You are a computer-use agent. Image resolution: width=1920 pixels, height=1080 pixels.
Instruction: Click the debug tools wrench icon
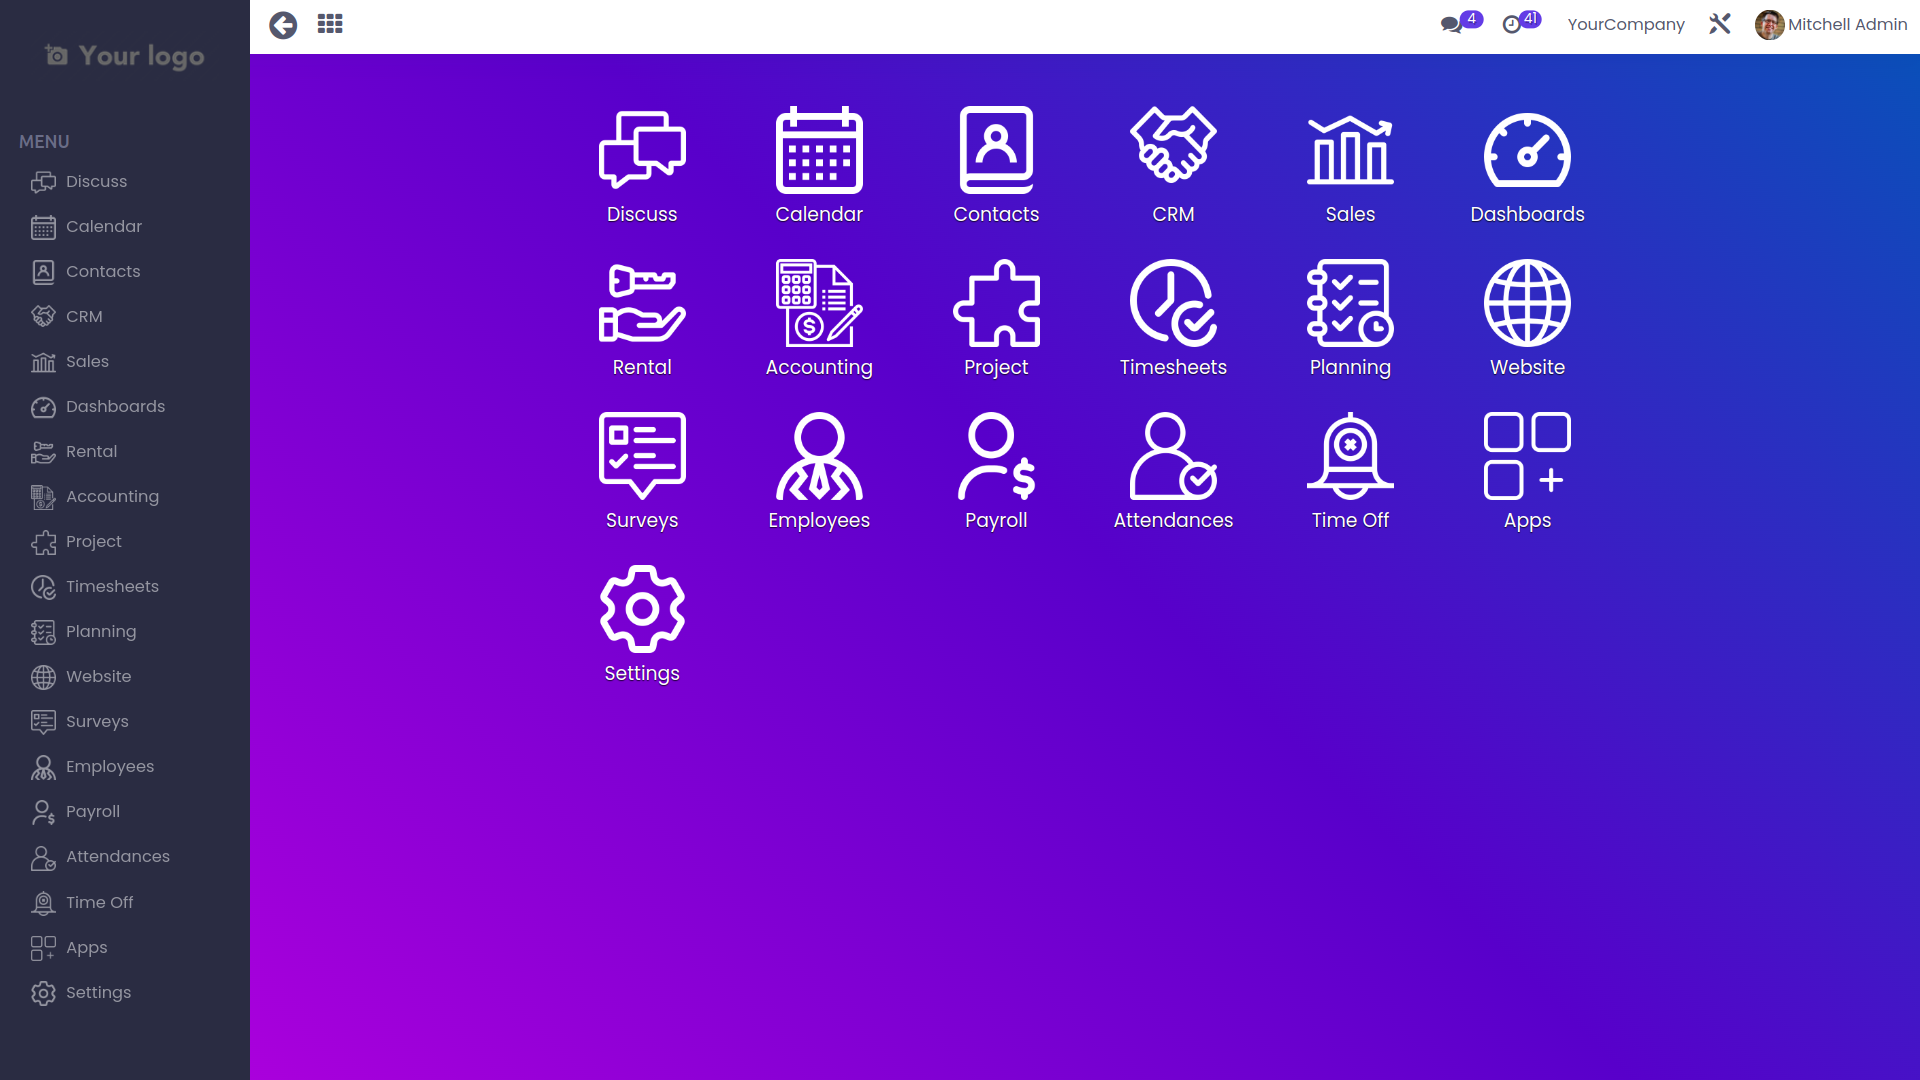tap(1720, 24)
